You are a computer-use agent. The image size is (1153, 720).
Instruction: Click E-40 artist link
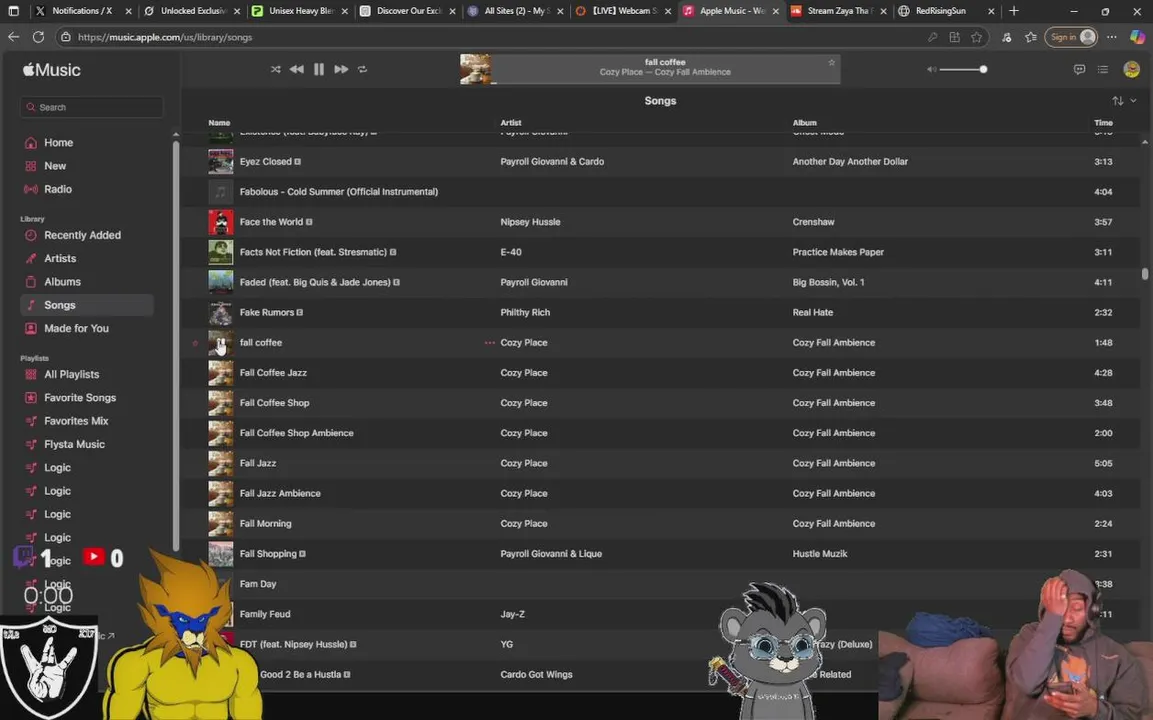point(511,252)
